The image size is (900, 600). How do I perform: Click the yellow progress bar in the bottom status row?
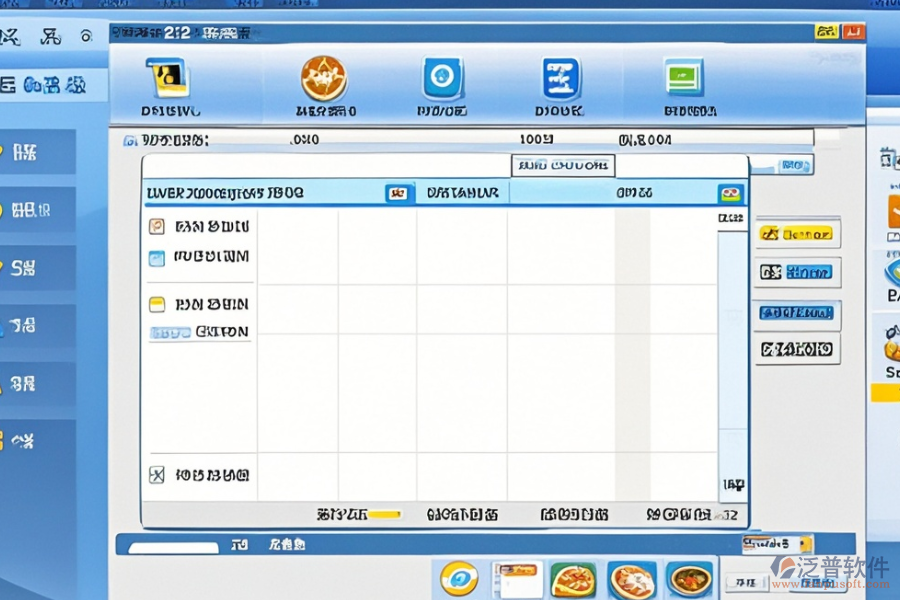(x=383, y=515)
